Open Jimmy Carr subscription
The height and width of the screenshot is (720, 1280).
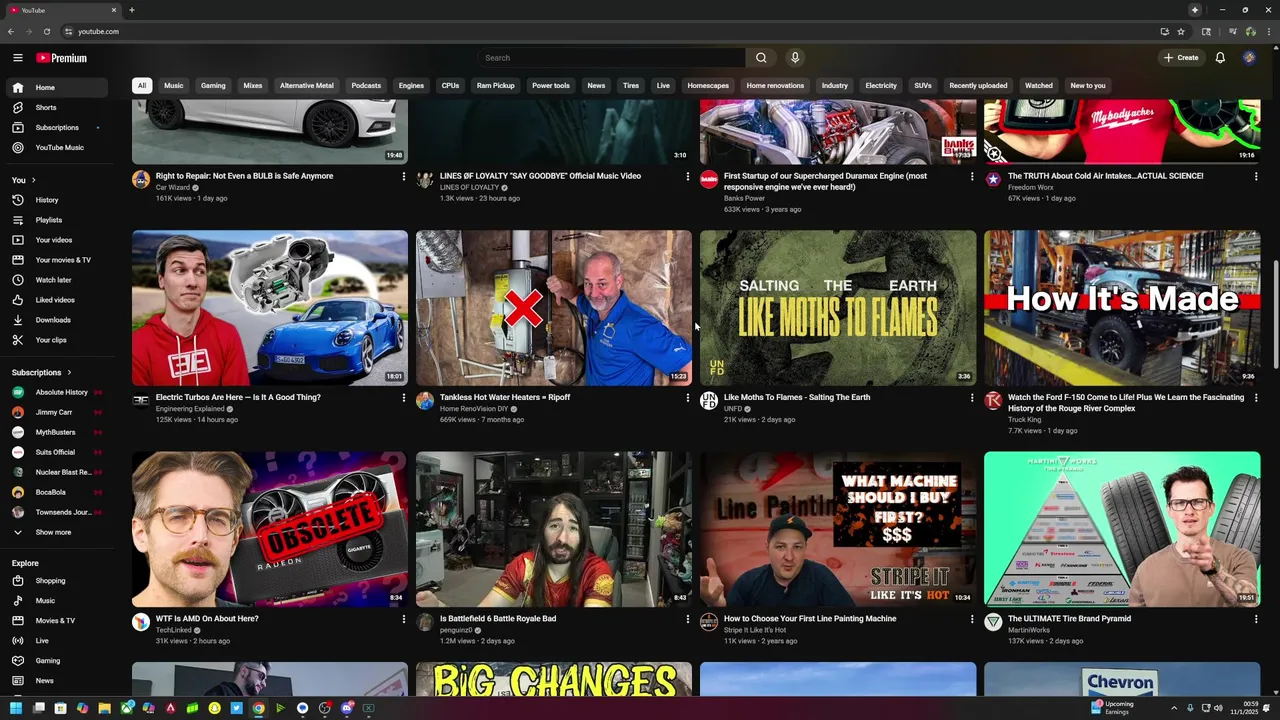click(x=56, y=412)
